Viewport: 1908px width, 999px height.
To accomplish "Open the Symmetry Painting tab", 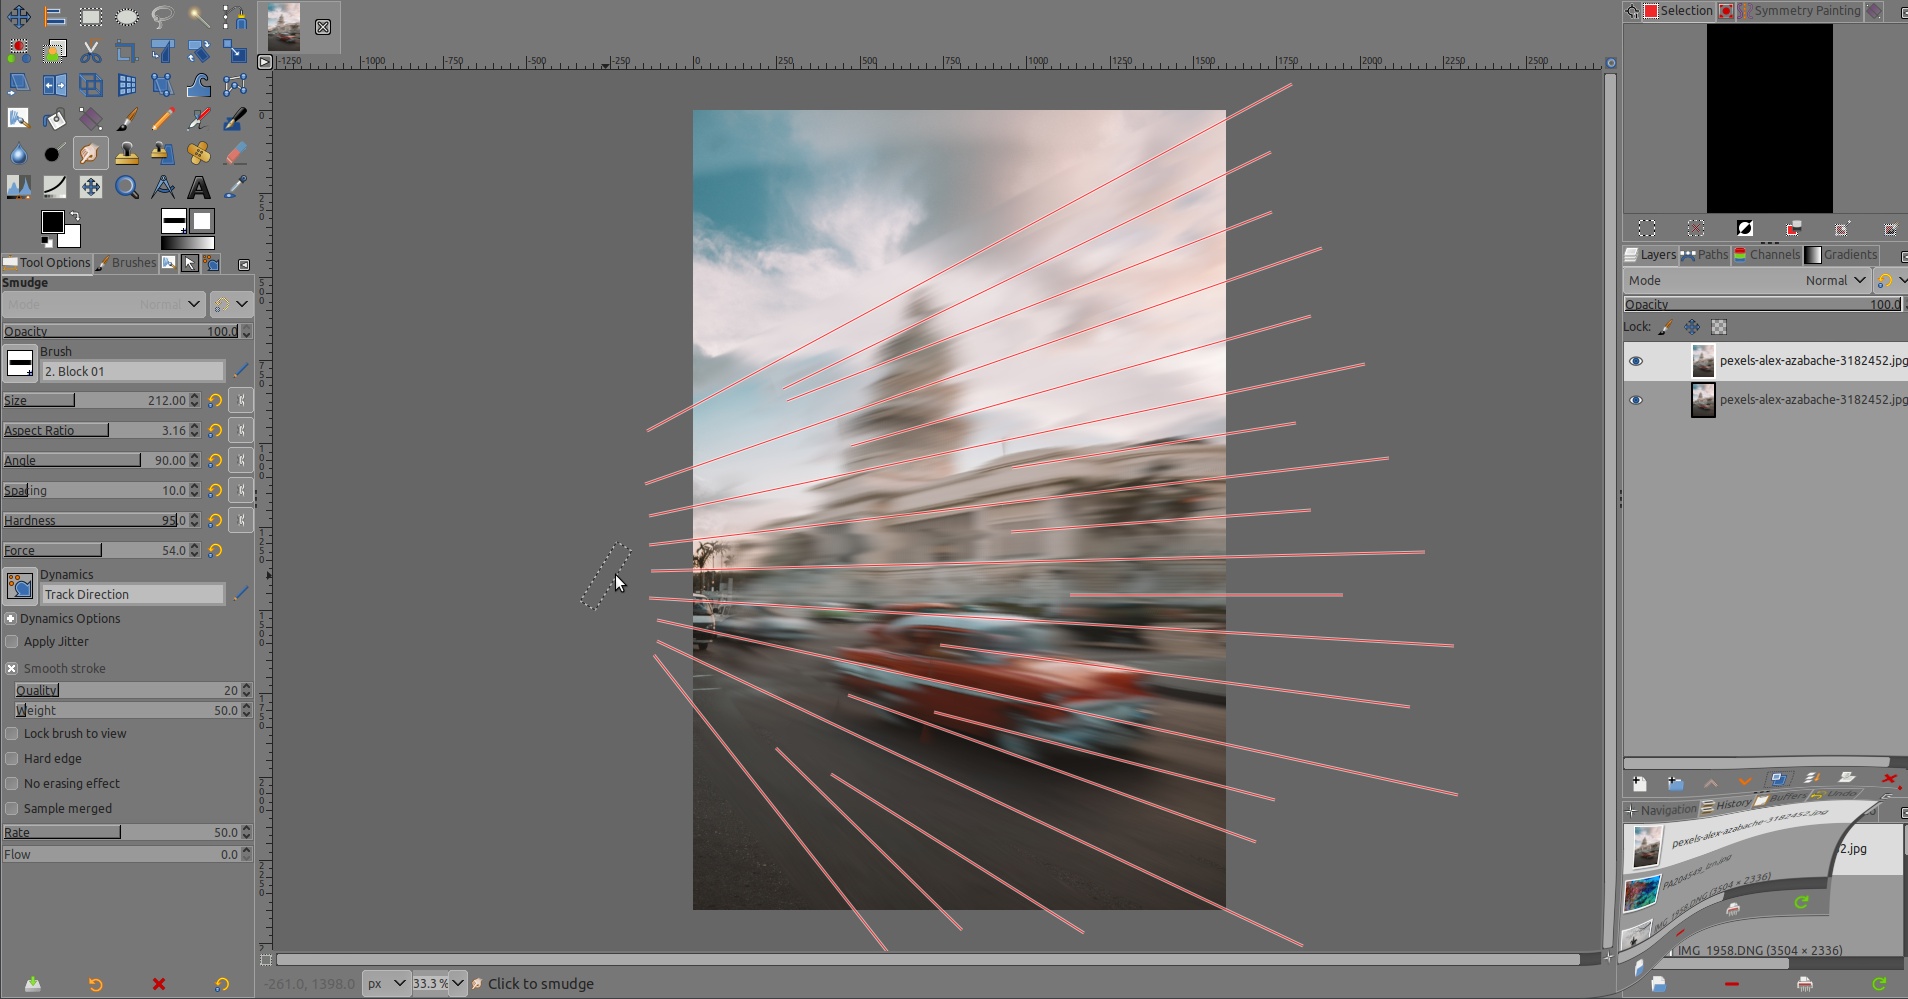I will click(1799, 11).
